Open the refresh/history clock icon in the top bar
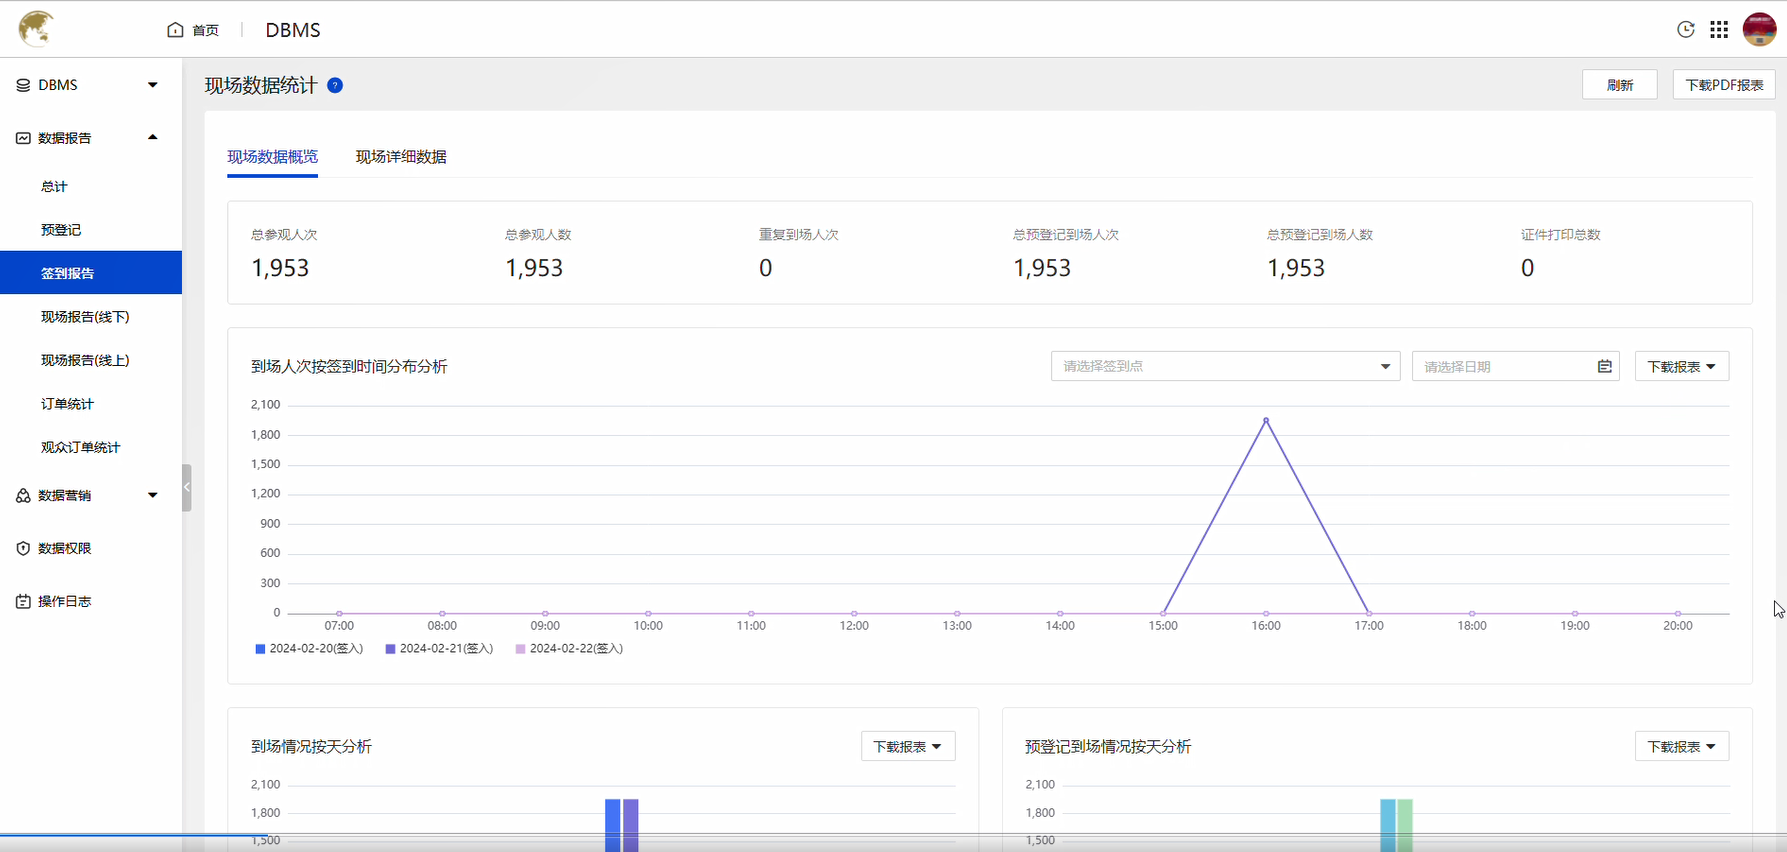Viewport: 1787px width, 852px height. click(x=1686, y=29)
